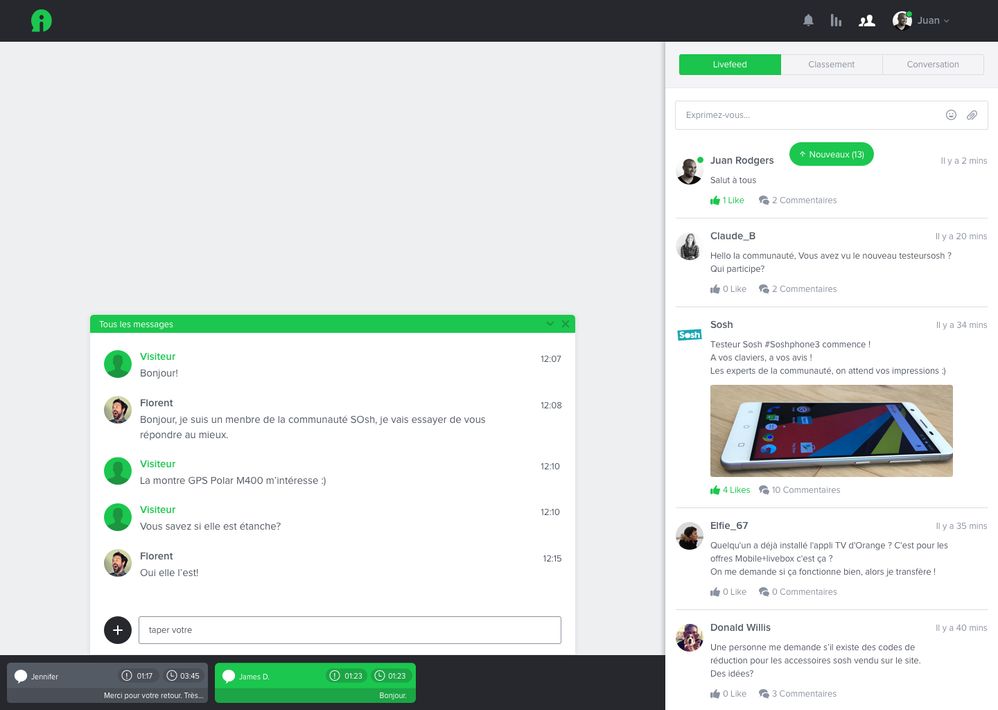The width and height of the screenshot is (998, 710).
Task: Toggle like on the Sosh phone post
Action: [730, 490]
